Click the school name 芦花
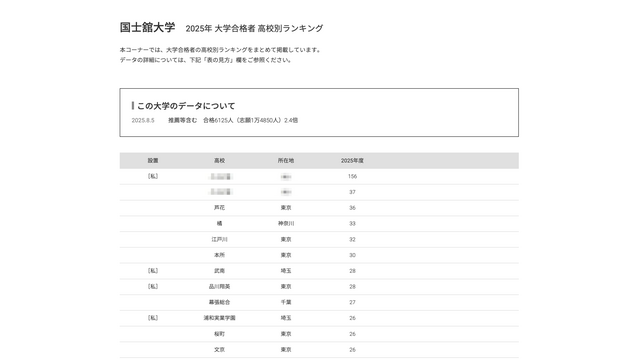Viewport: 640px width, 360px height. [220, 208]
